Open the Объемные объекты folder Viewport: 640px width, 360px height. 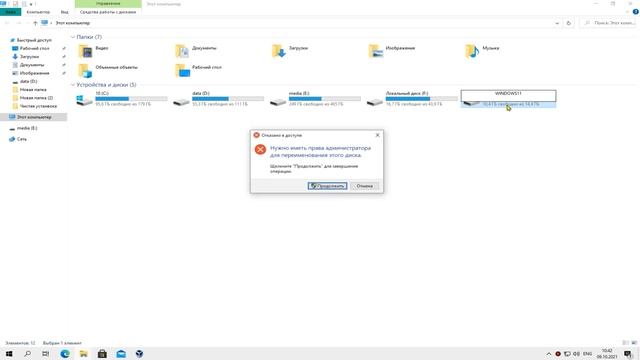(108, 70)
